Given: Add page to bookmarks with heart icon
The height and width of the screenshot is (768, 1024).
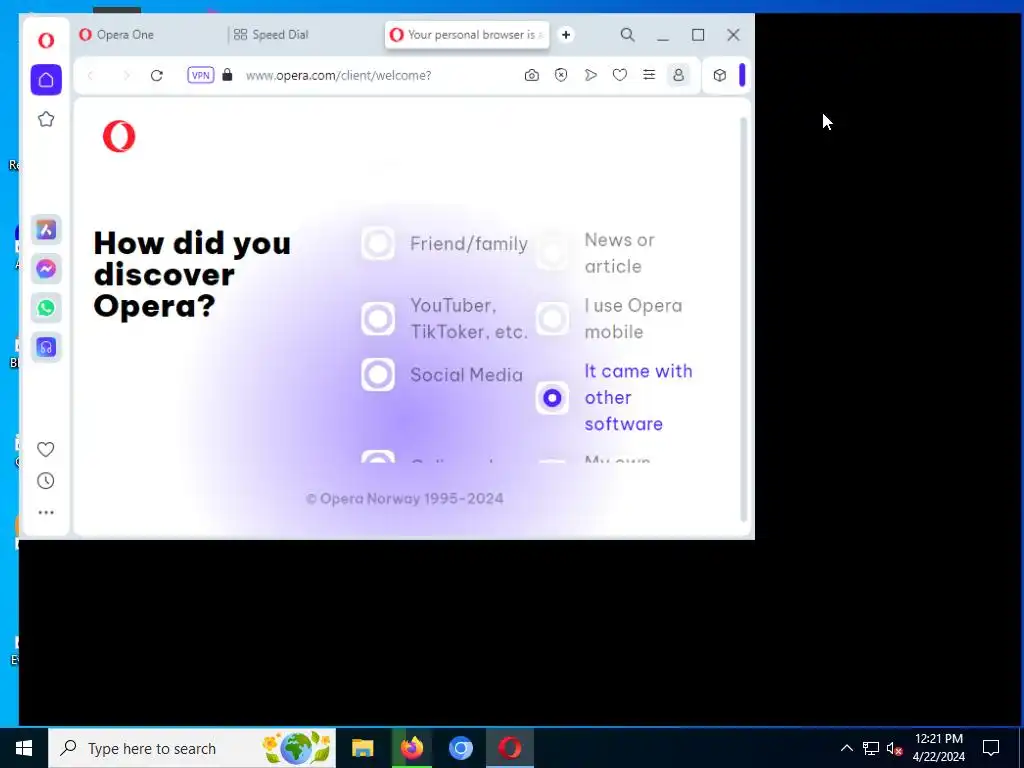Looking at the screenshot, I should point(620,75).
